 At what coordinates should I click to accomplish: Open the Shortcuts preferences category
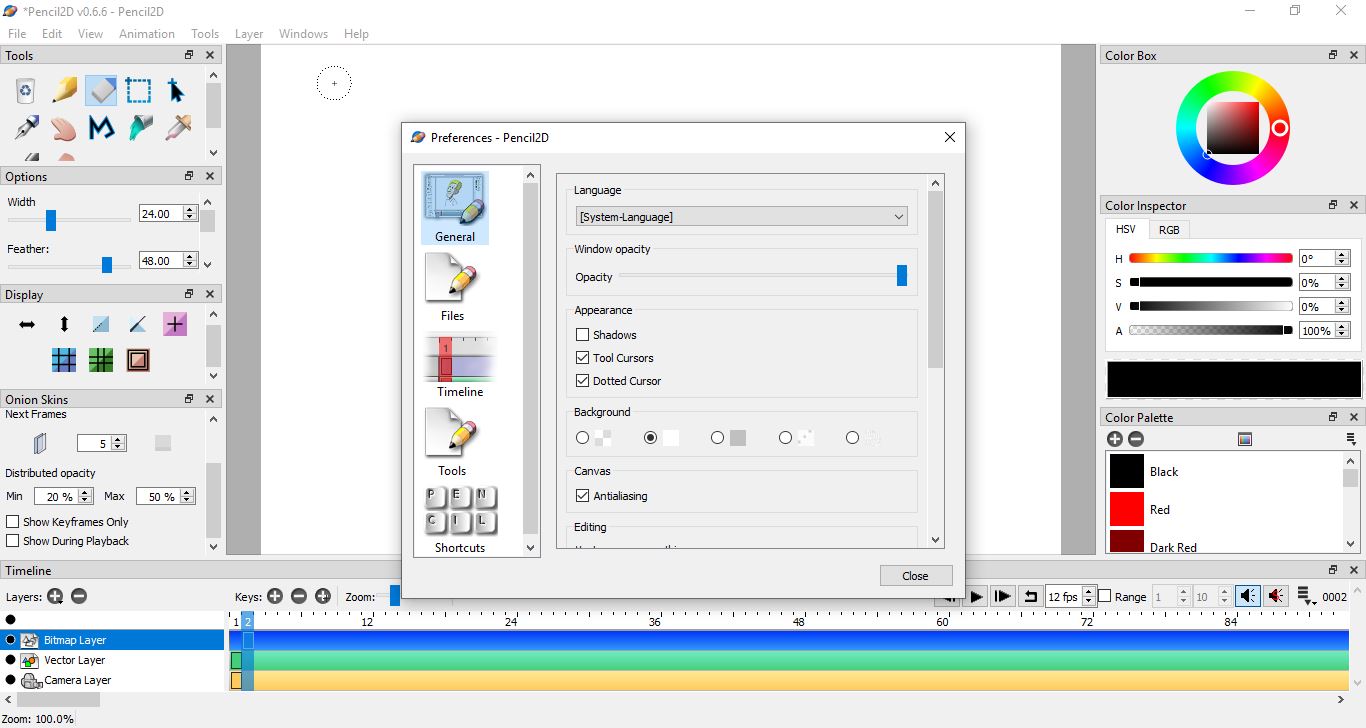pos(460,520)
